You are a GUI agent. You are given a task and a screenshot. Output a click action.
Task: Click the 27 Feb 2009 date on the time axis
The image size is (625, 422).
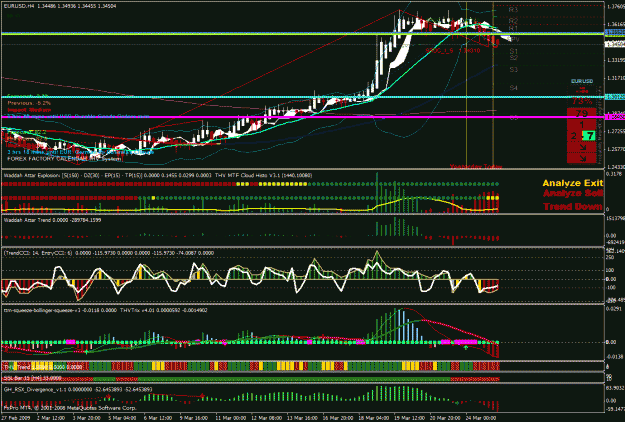coord(16,418)
